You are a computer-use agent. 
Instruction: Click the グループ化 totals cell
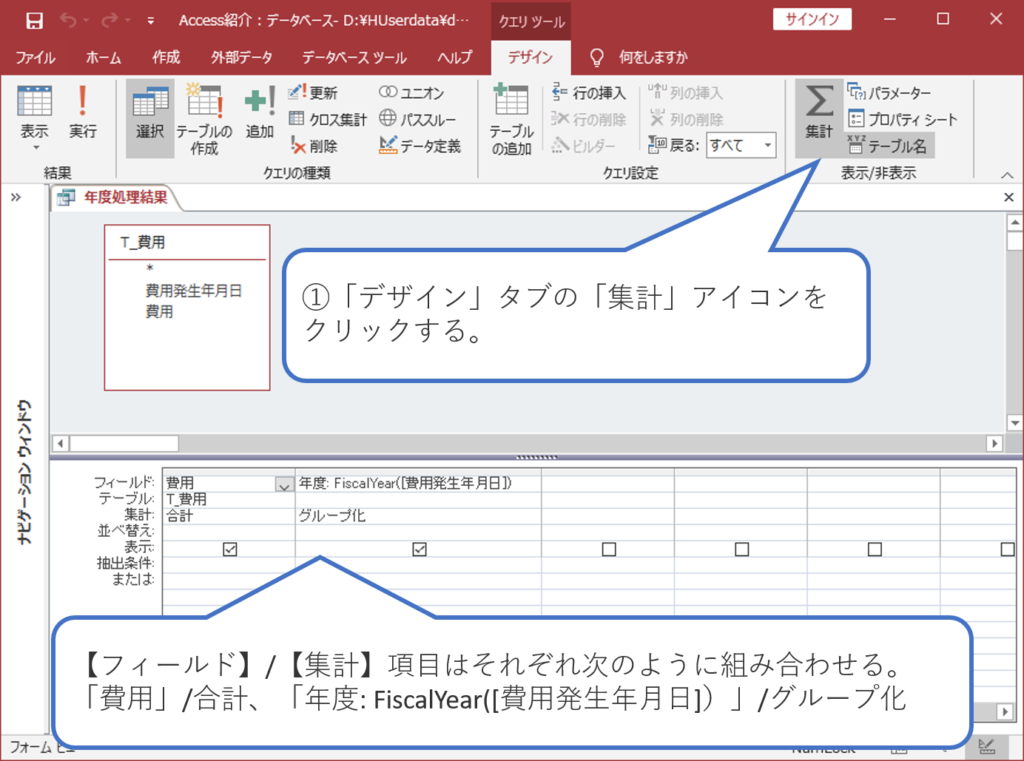pos(418,515)
